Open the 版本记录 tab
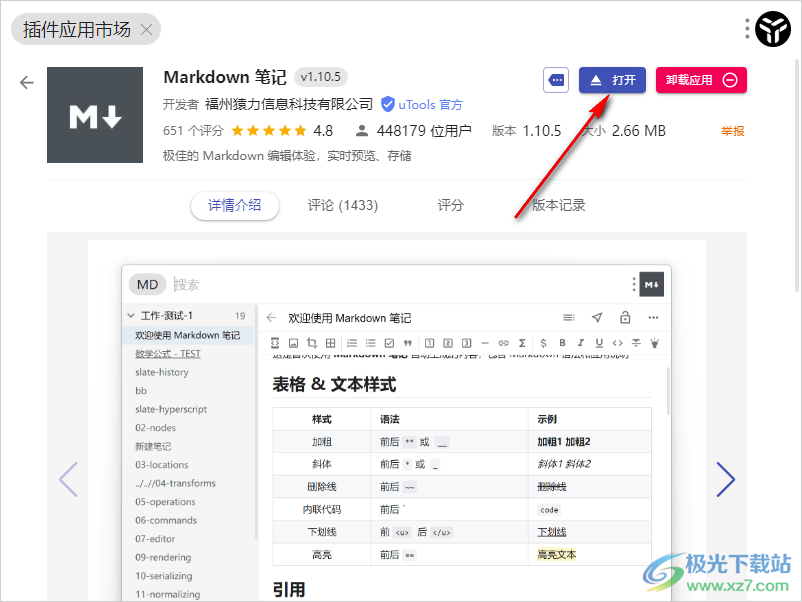Viewport: 802px width, 602px height. pos(559,206)
